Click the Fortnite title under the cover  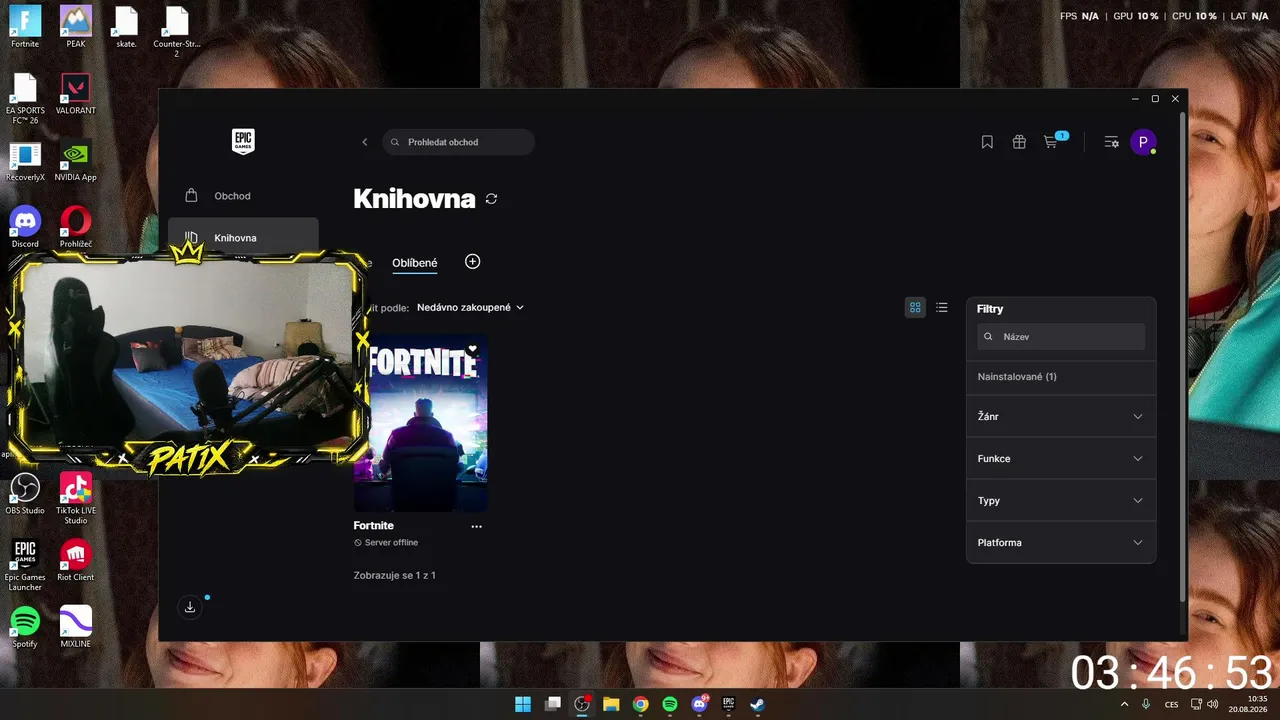coord(374,526)
